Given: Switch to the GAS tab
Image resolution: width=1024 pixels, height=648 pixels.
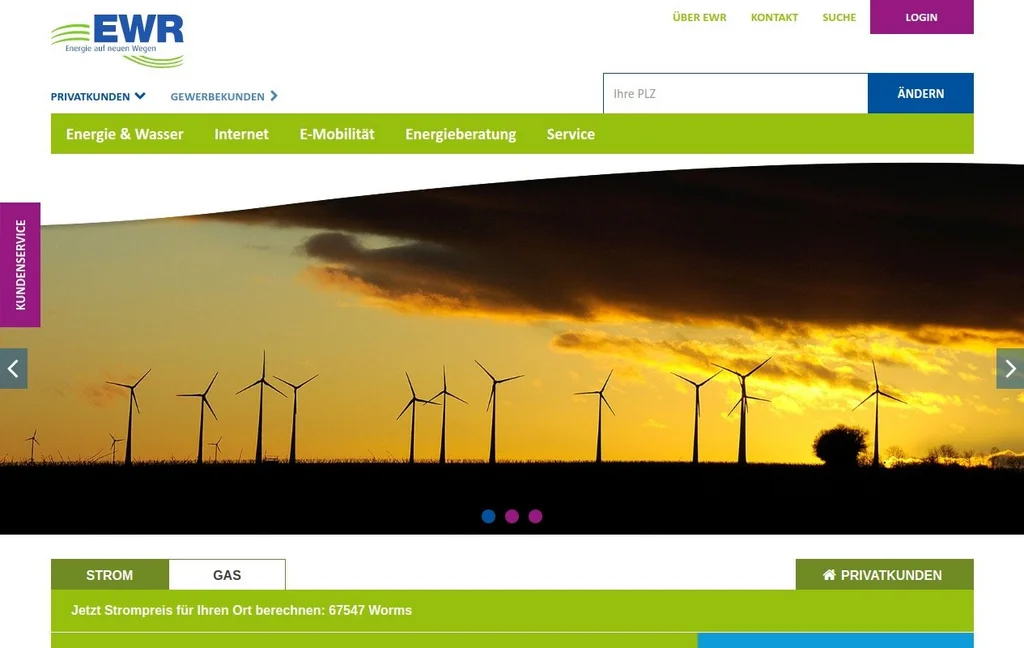Looking at the screenshot, I should pos(227,574).
